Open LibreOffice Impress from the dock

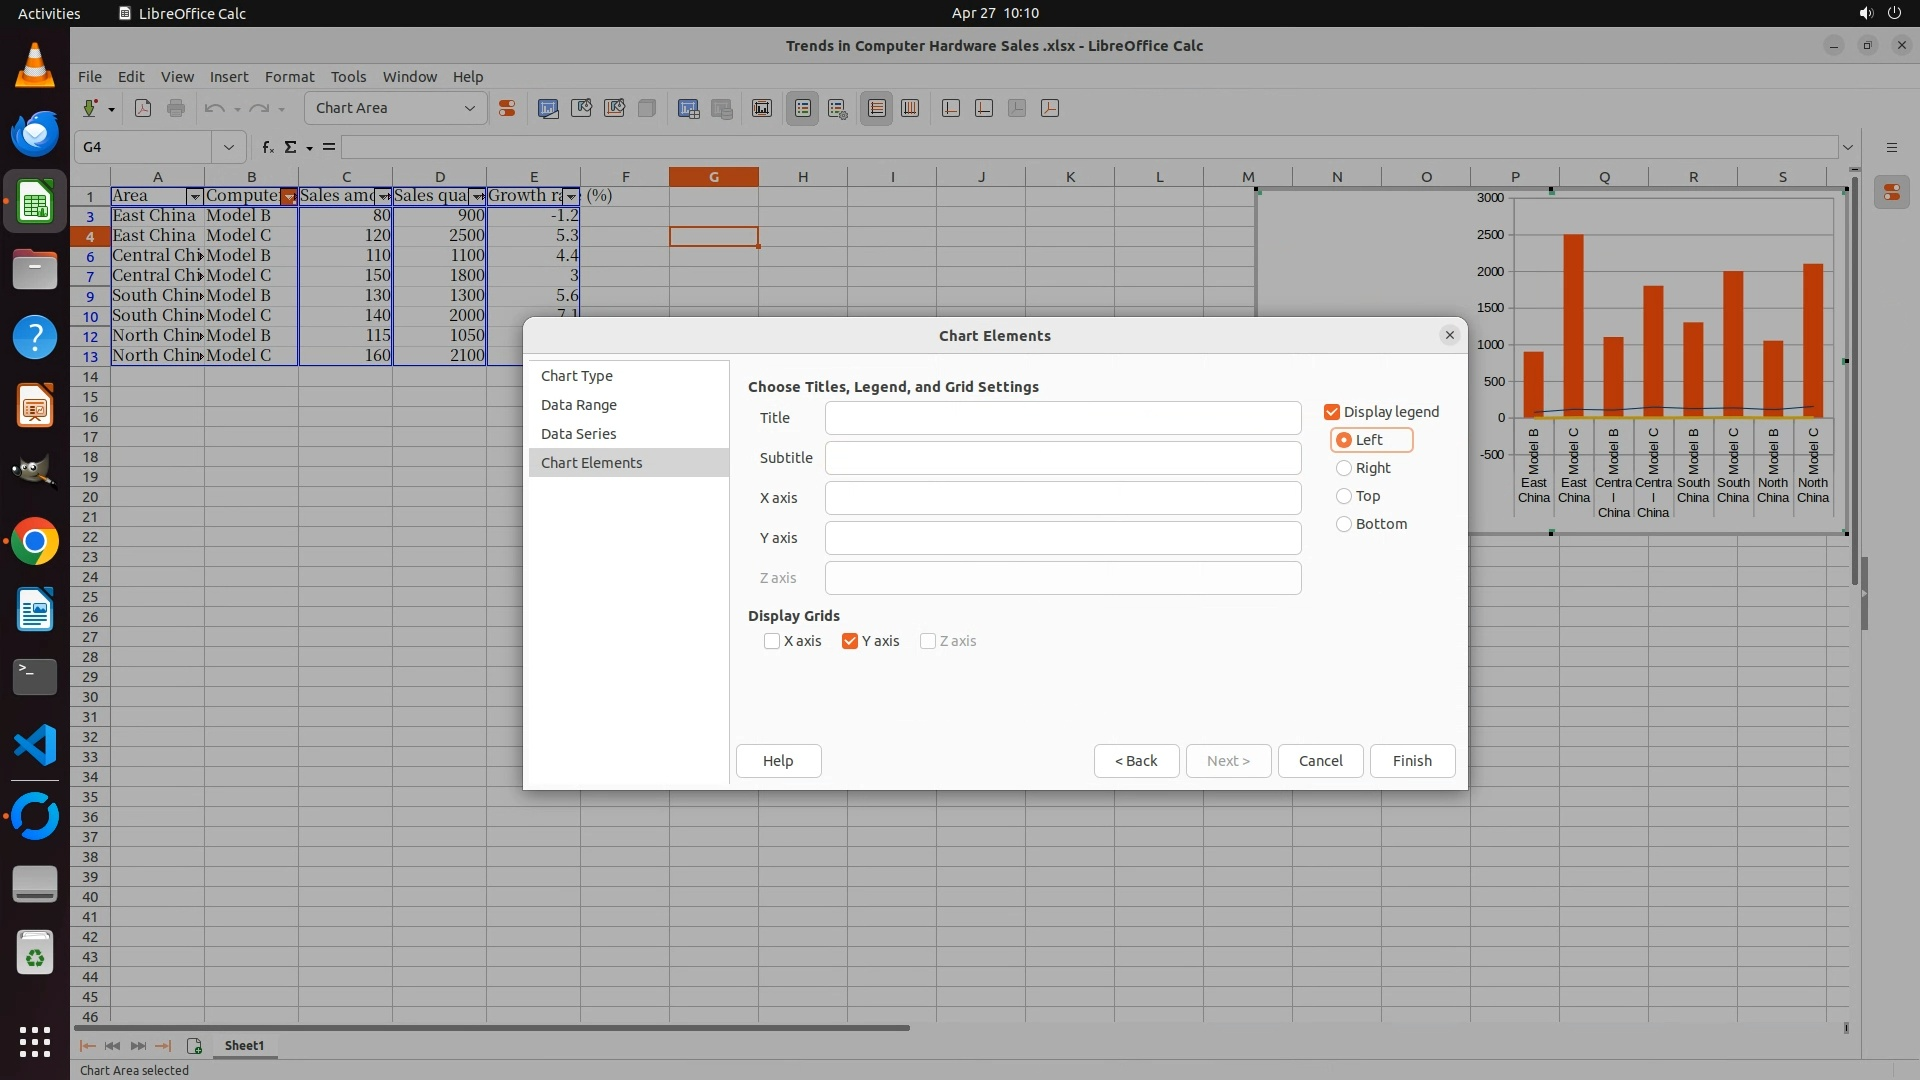(x=35, y=406)
